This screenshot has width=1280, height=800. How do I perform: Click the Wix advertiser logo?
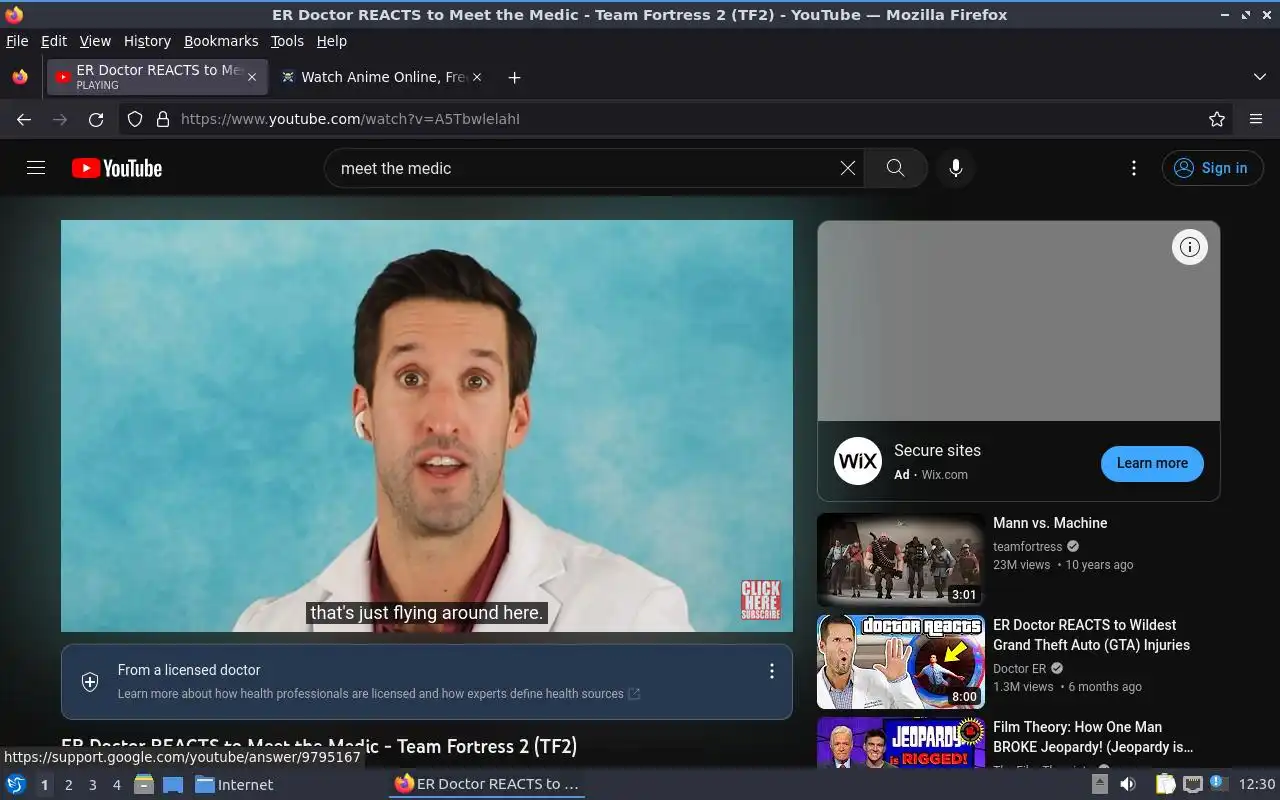point(858,461)
